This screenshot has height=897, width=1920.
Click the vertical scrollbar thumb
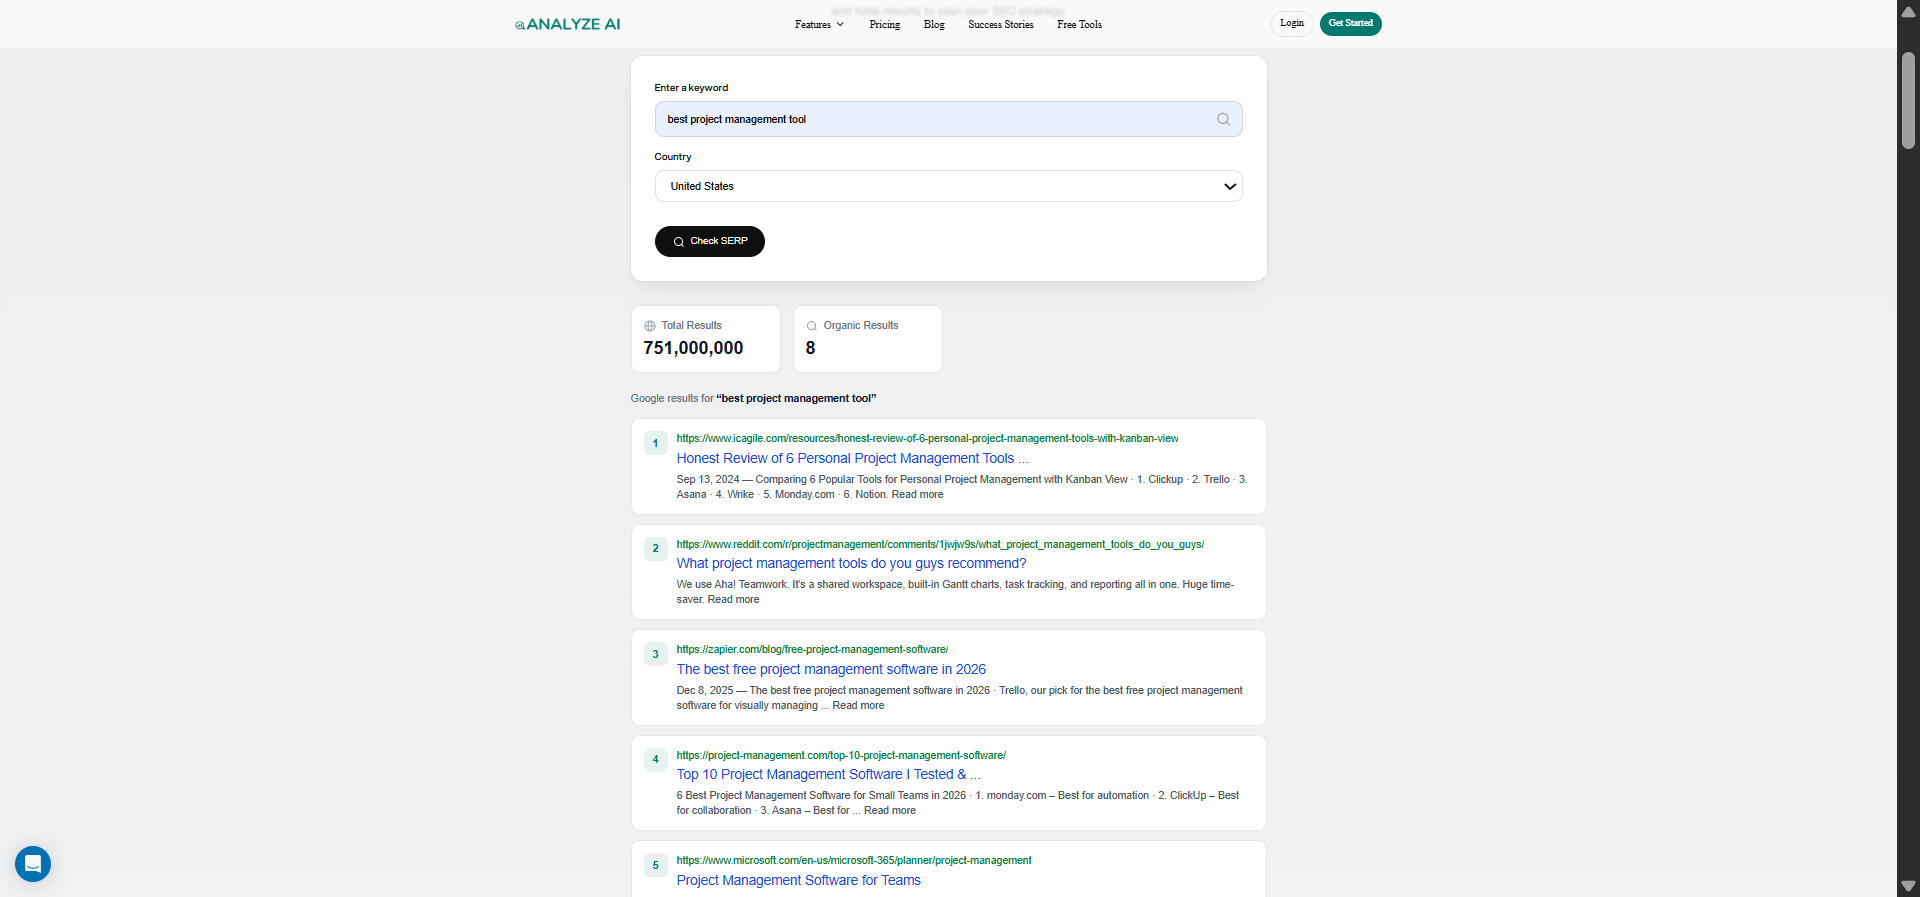point(1908,100)
